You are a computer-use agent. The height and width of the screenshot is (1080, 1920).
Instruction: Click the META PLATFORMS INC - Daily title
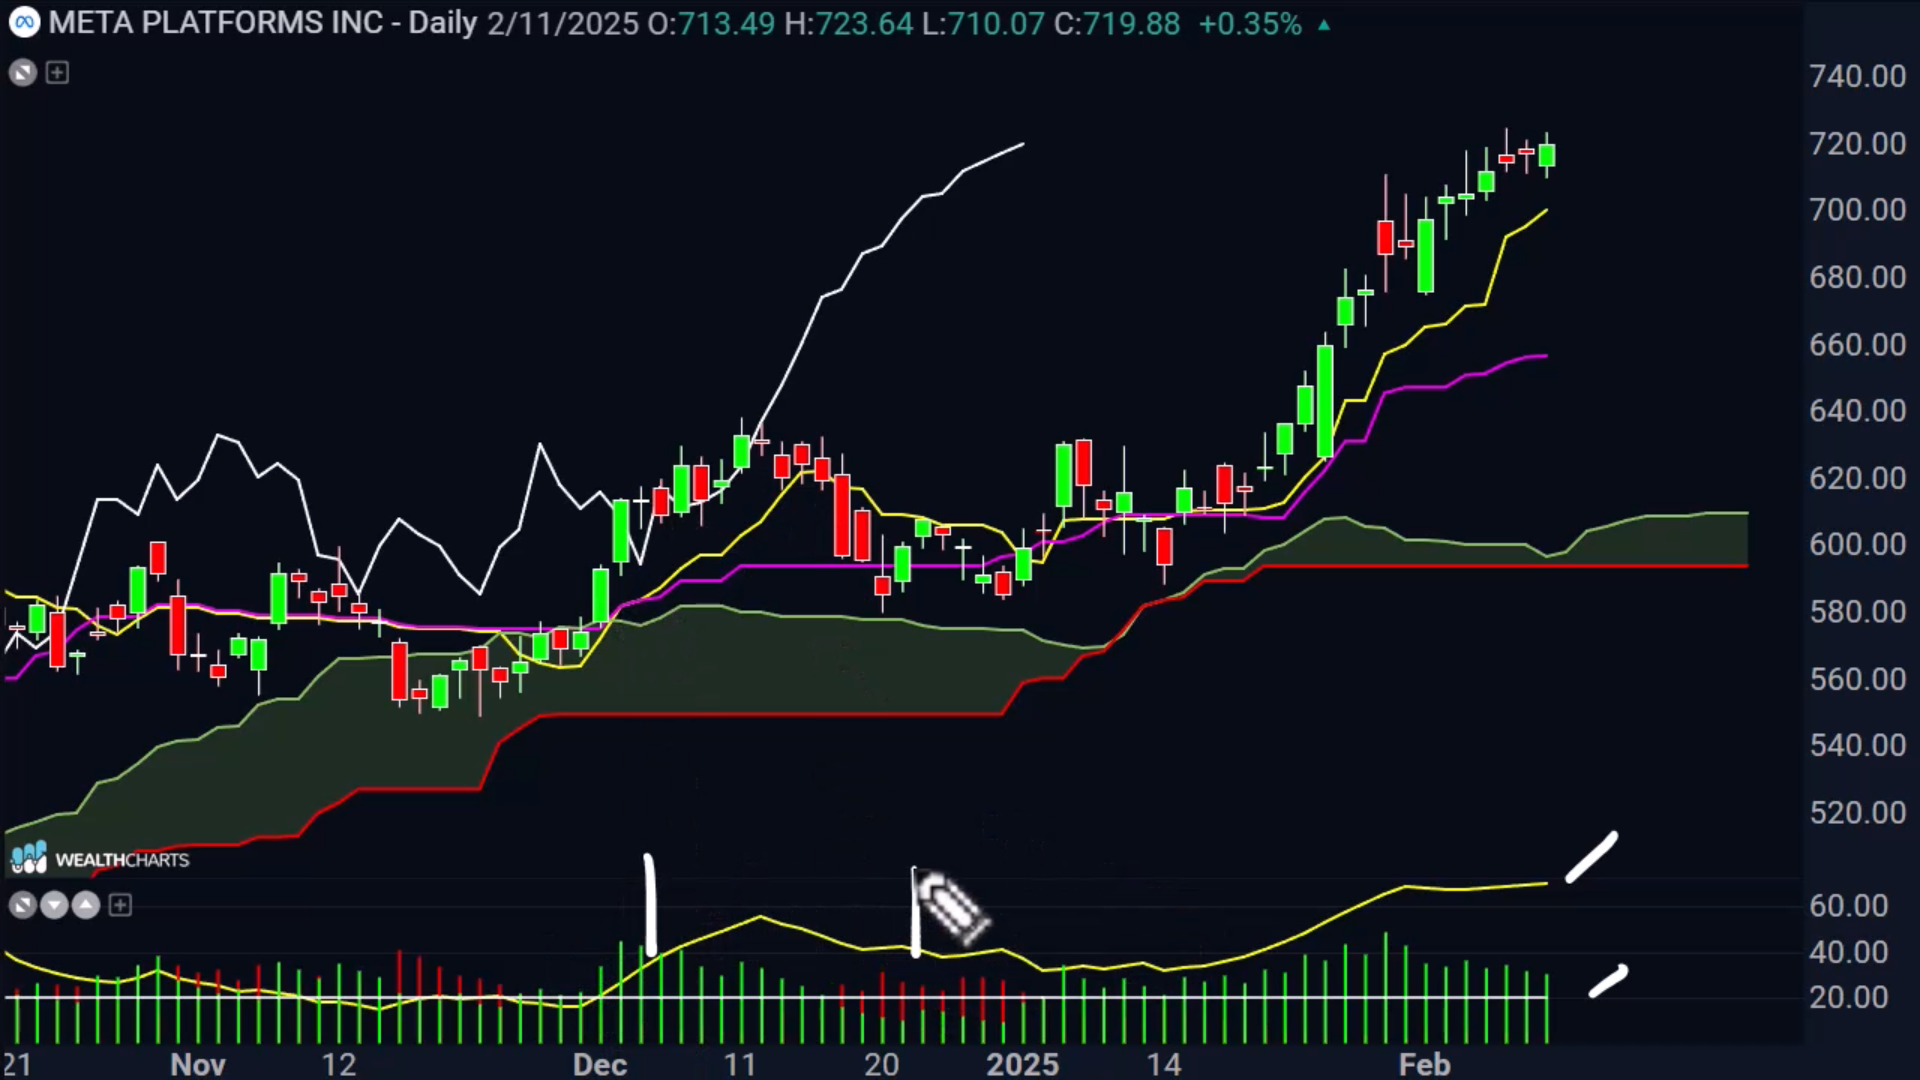(x=263, y=23)
